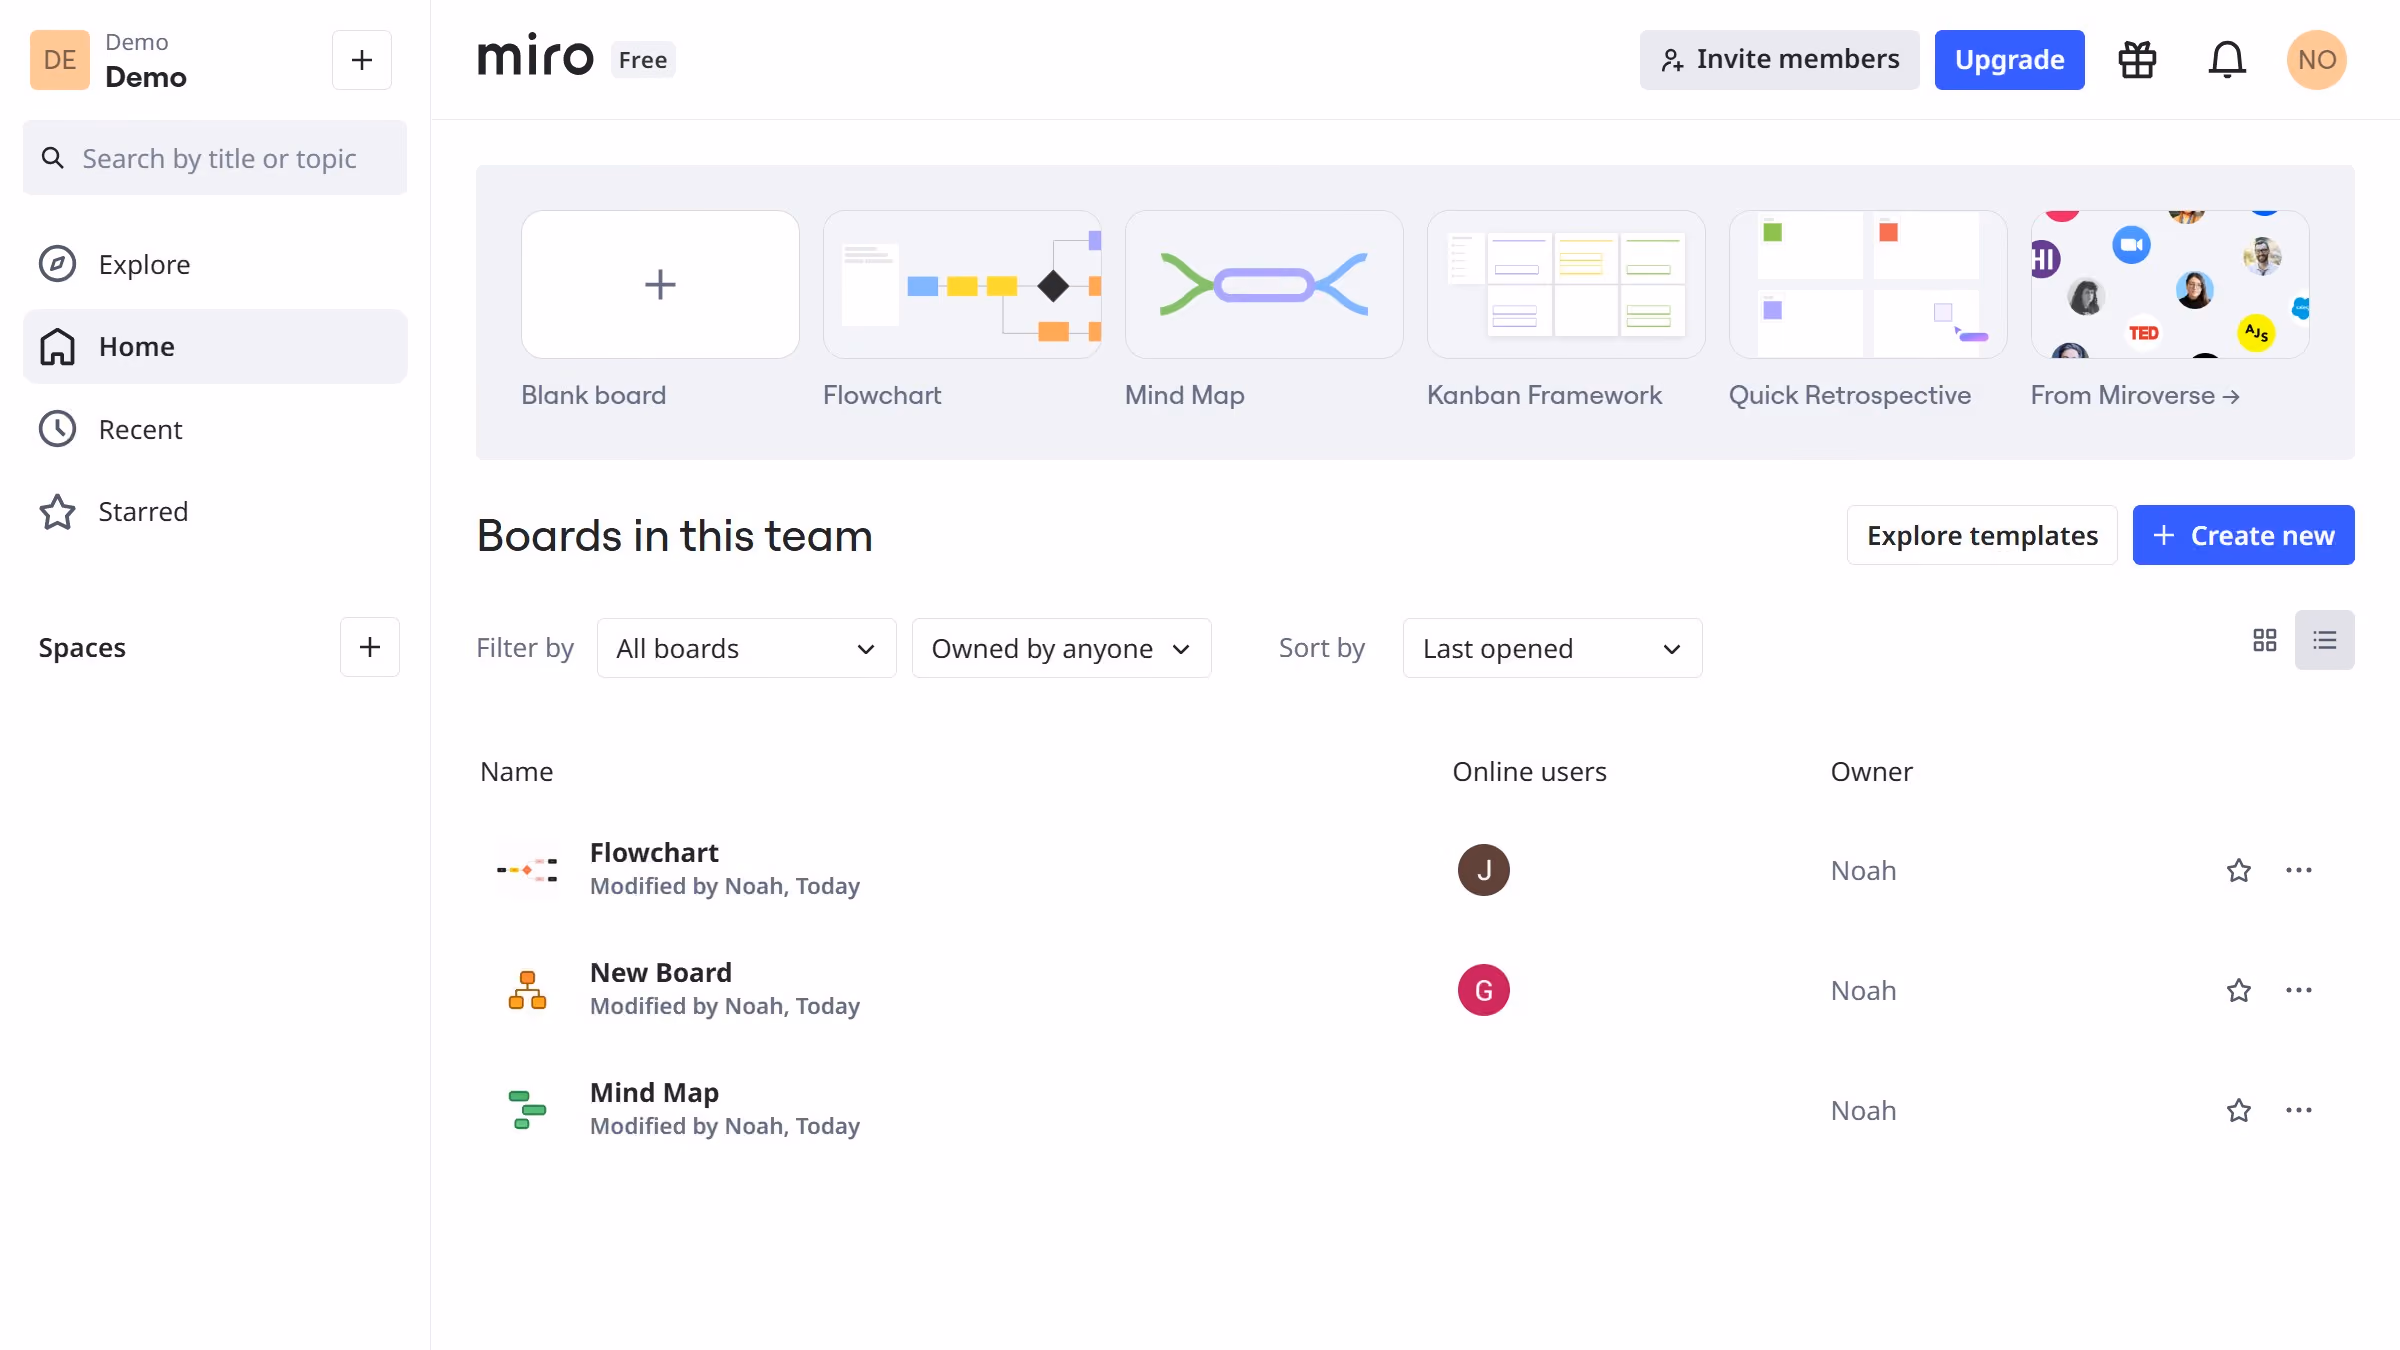The width and height of the screenshot is (2400, 1350).
Task: Star the Mind Map board
Action: tap(2239, 1110)
